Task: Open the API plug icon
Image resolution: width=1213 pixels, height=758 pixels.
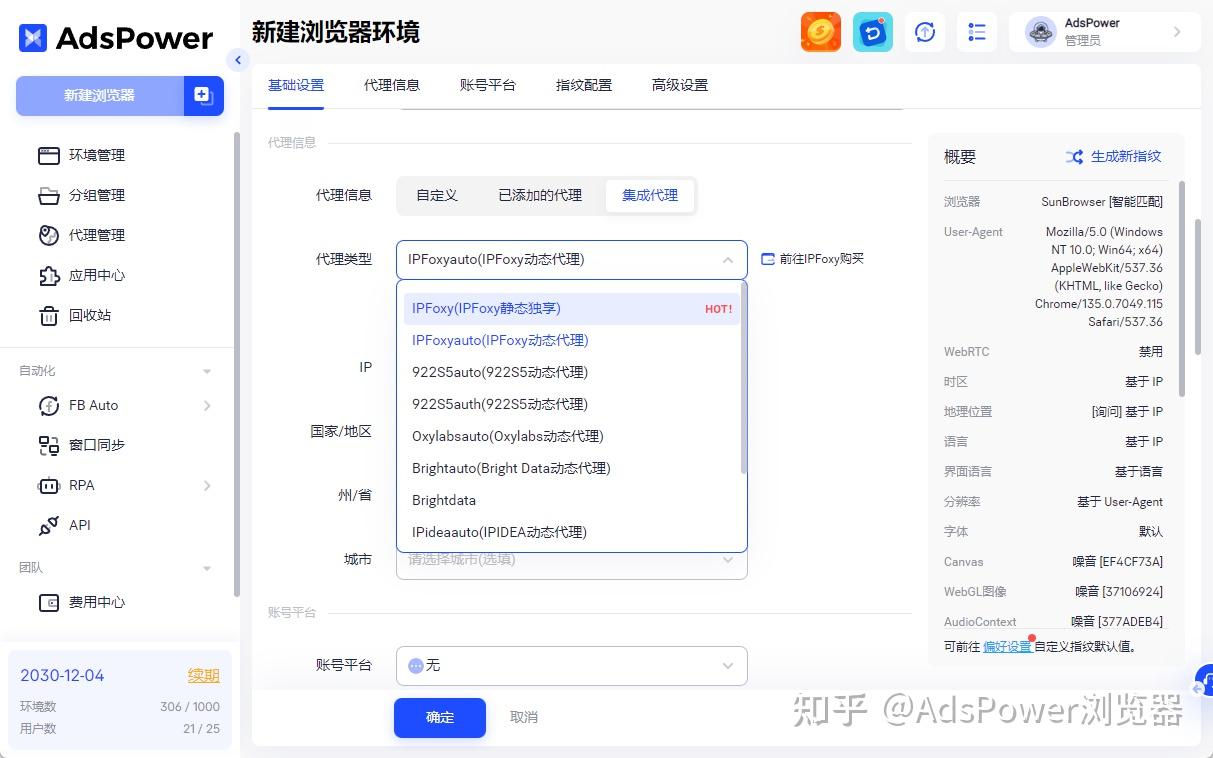Action: coord(49,525)
